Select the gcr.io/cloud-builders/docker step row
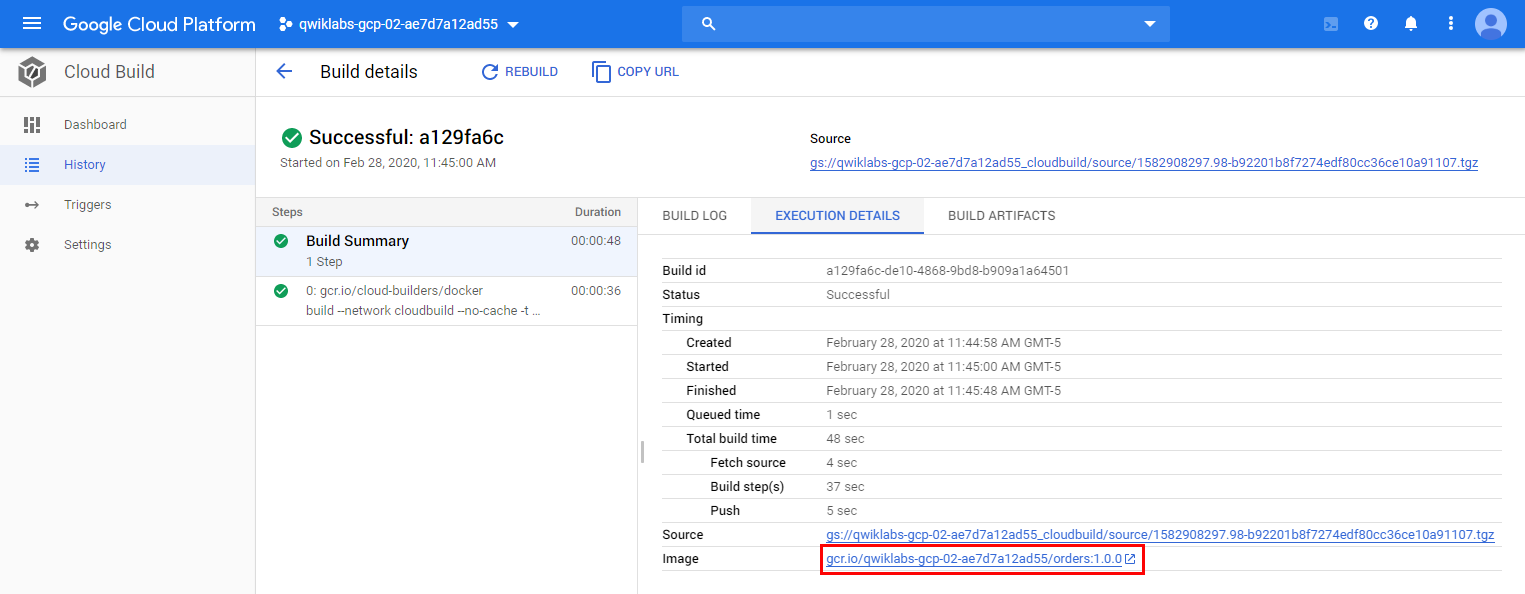Viewport: 1525px width, 594px height. pos(447,301)
